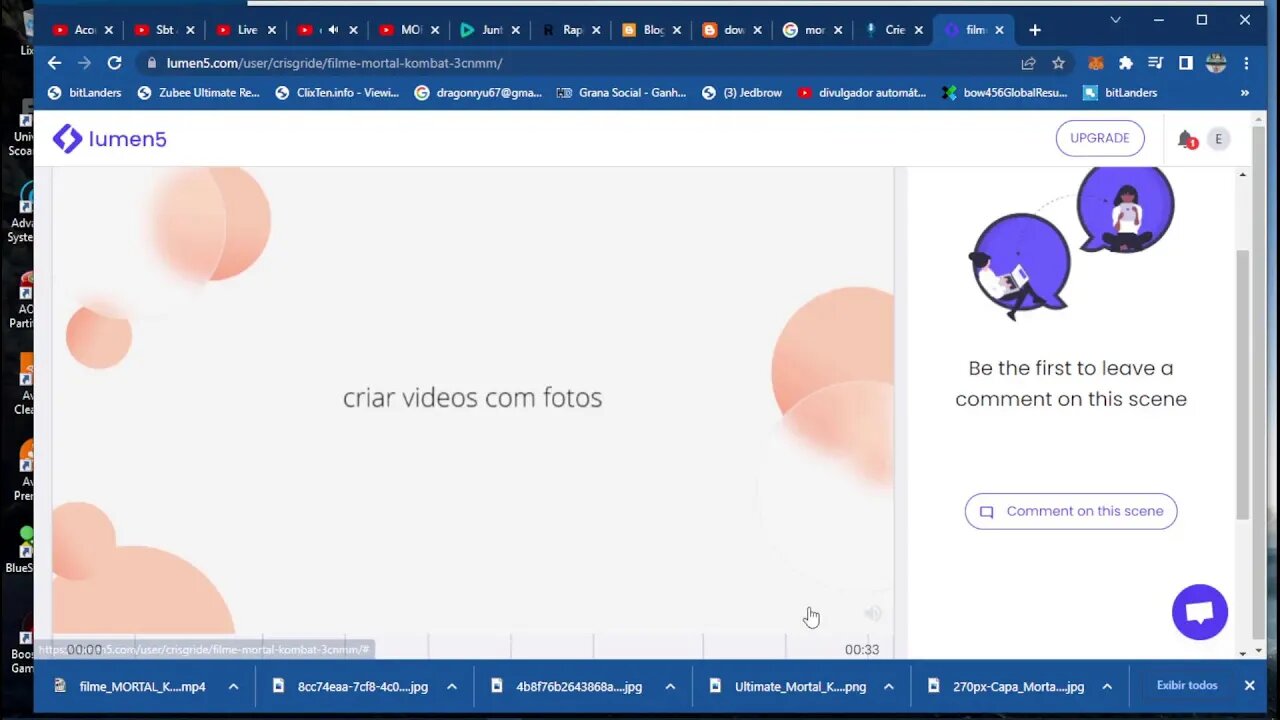Viewport: 1280px width, 720px height.
Task: Expand options for 8cc74eaa jpg download
Action: point(452,687)
